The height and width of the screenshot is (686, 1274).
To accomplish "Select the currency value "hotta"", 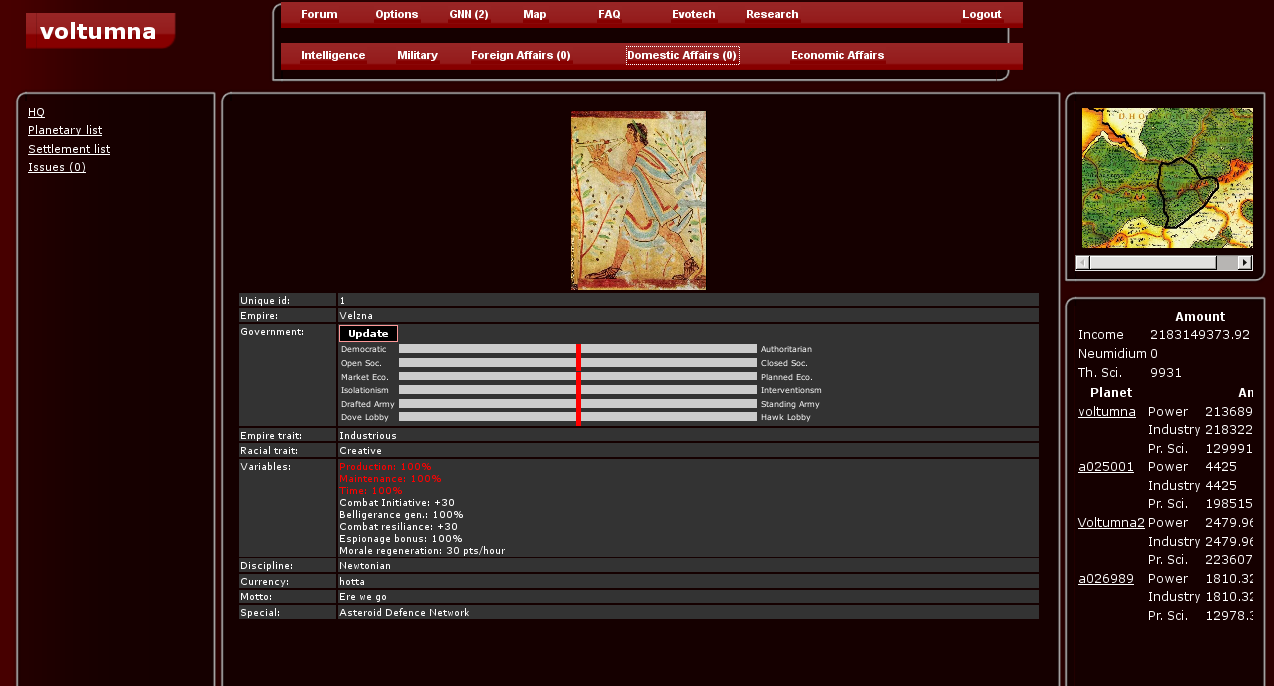I will pyautogui.click(x=352, y=581).
